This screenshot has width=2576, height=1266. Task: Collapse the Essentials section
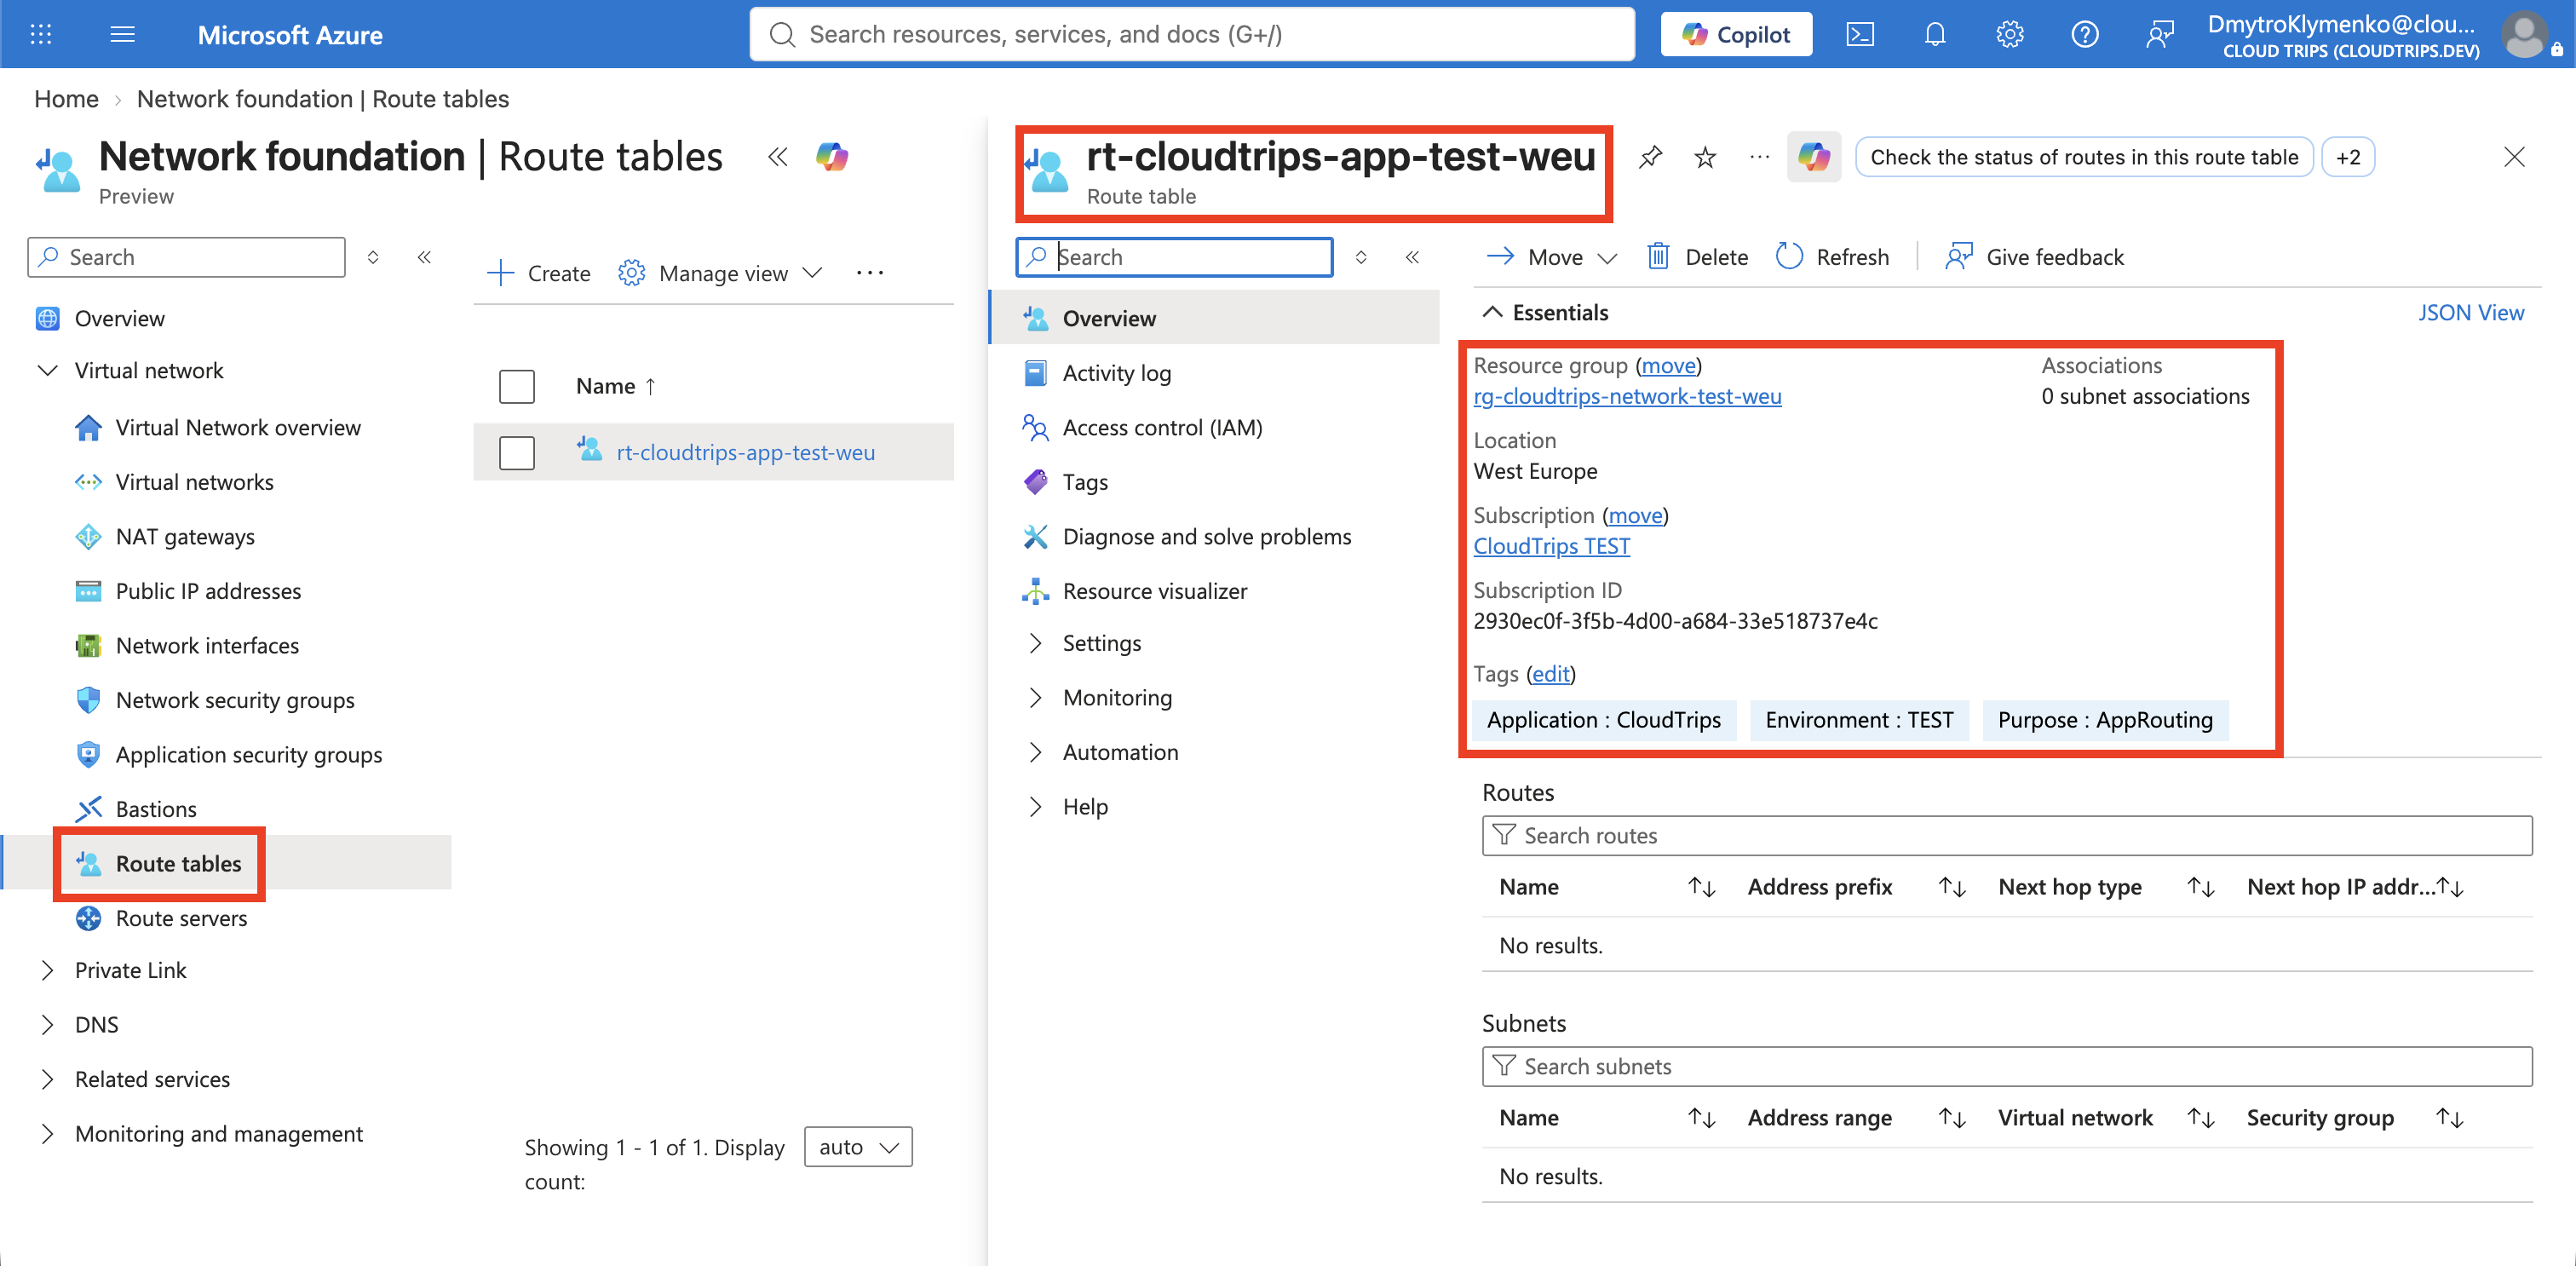(1492, 312)
